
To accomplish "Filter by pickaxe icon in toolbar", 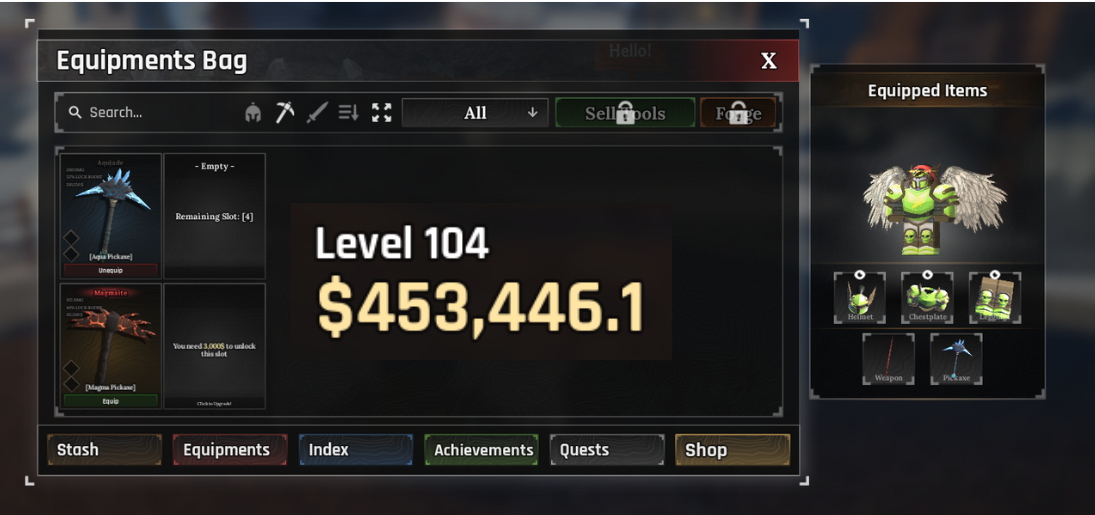I will point(284,113).
